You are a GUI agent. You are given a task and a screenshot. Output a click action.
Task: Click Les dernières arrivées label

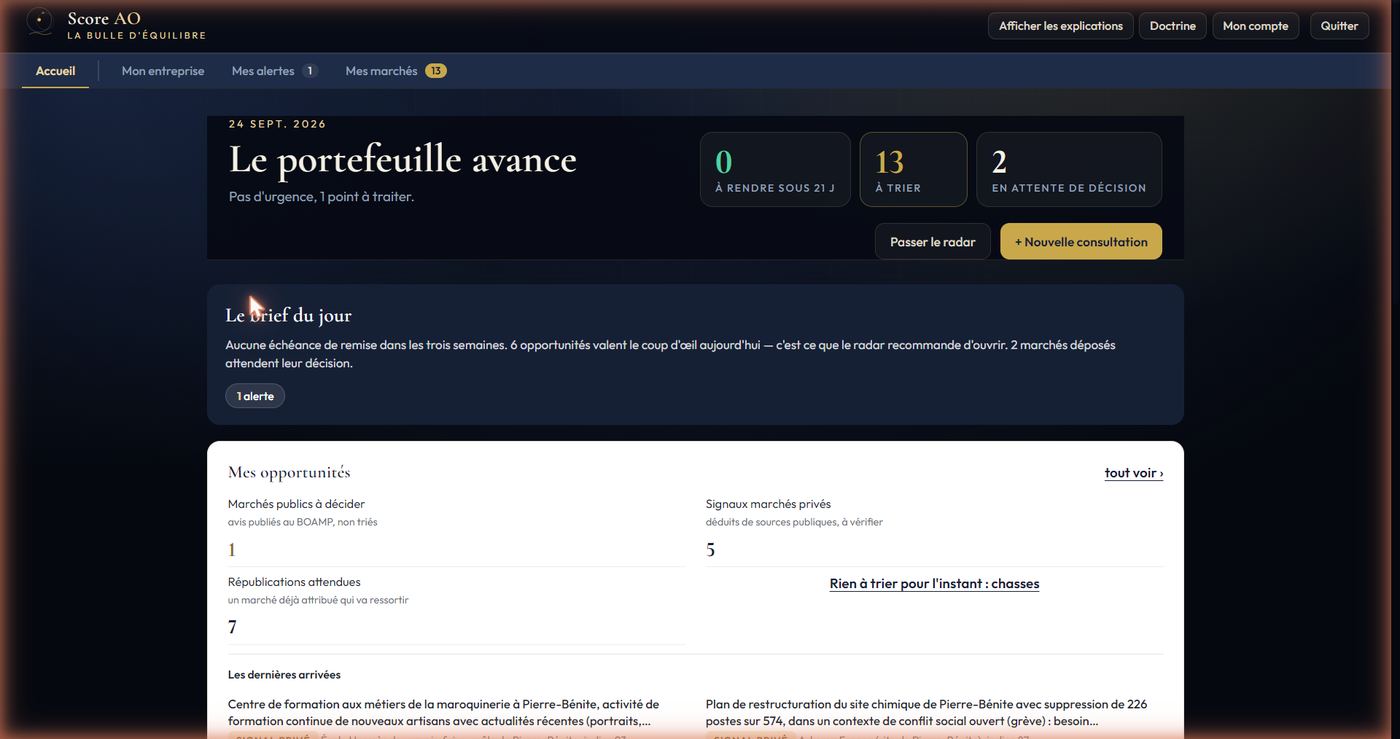(x=284, y=675)
